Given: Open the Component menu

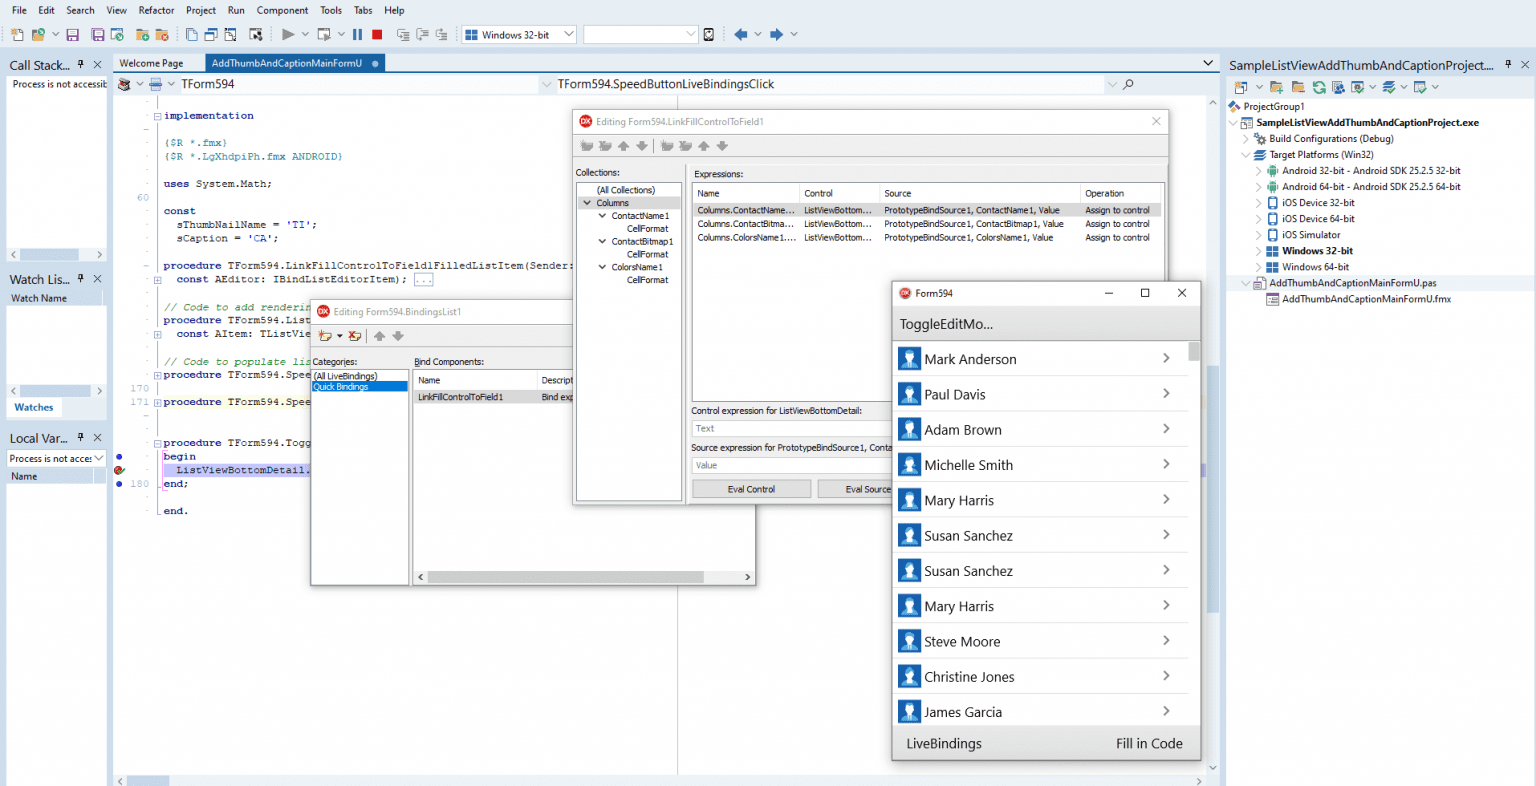Looking at the screenshot, I should (x=282, y=10).
